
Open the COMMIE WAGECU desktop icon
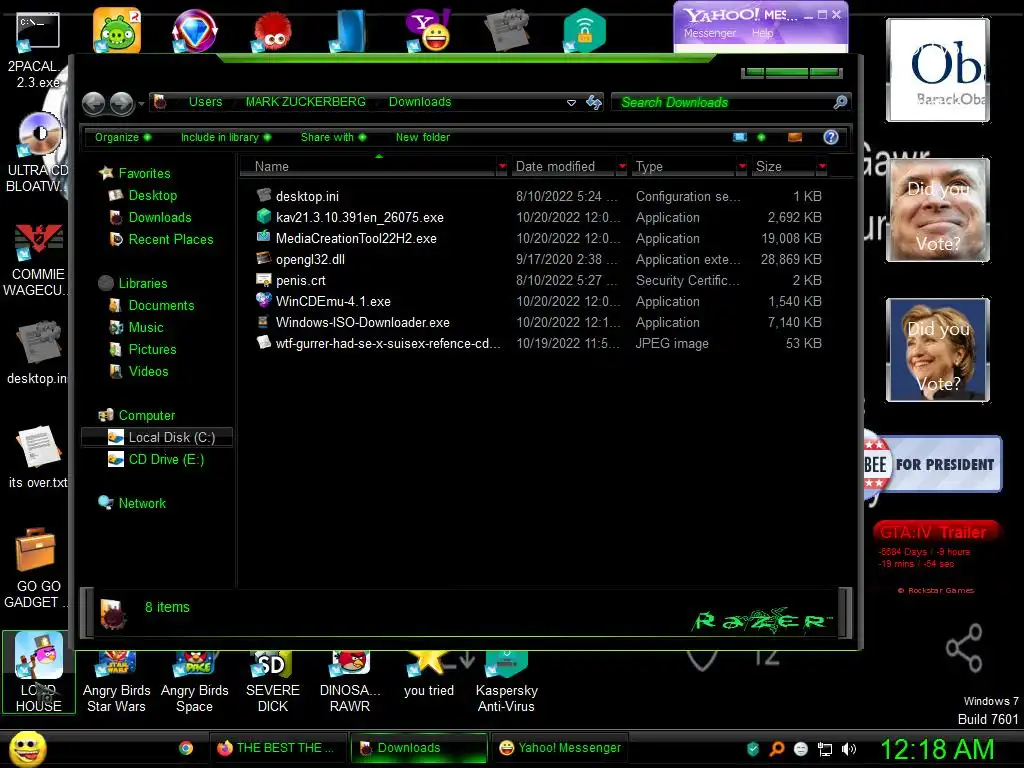click(38, 259)
